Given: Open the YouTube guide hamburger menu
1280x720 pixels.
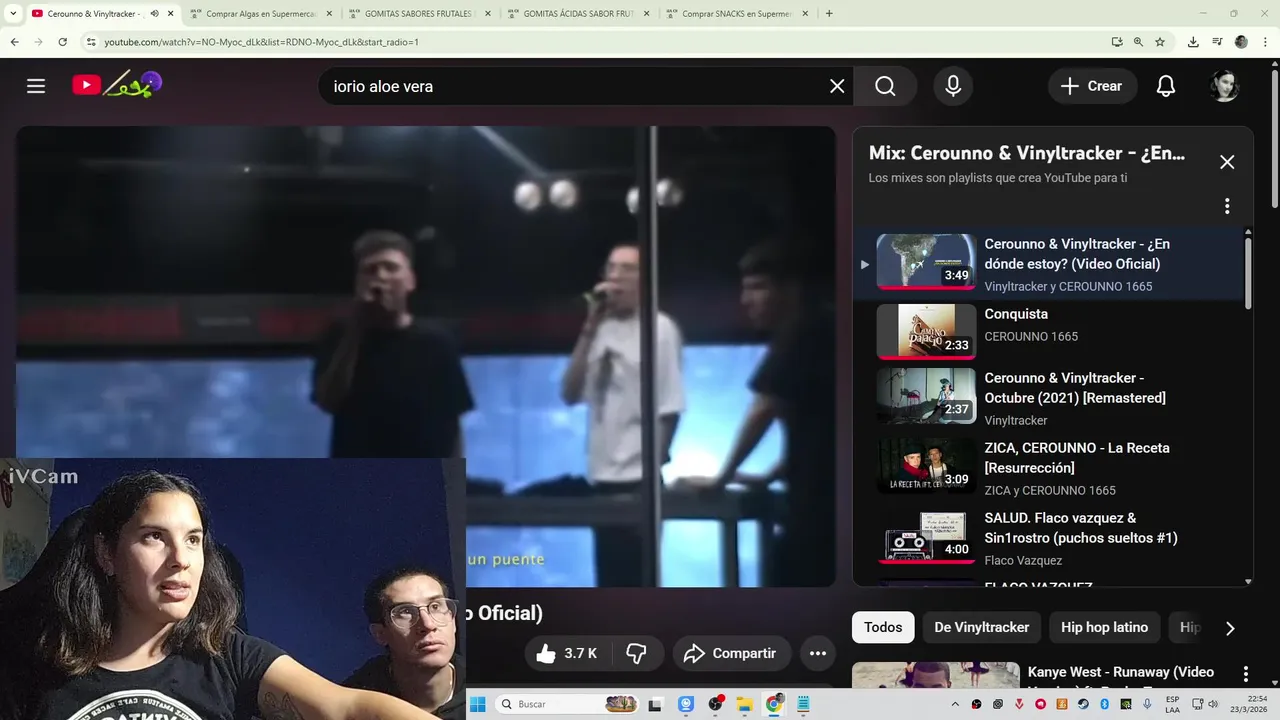Looking at the screenshot, I should [x=36, y=86].
